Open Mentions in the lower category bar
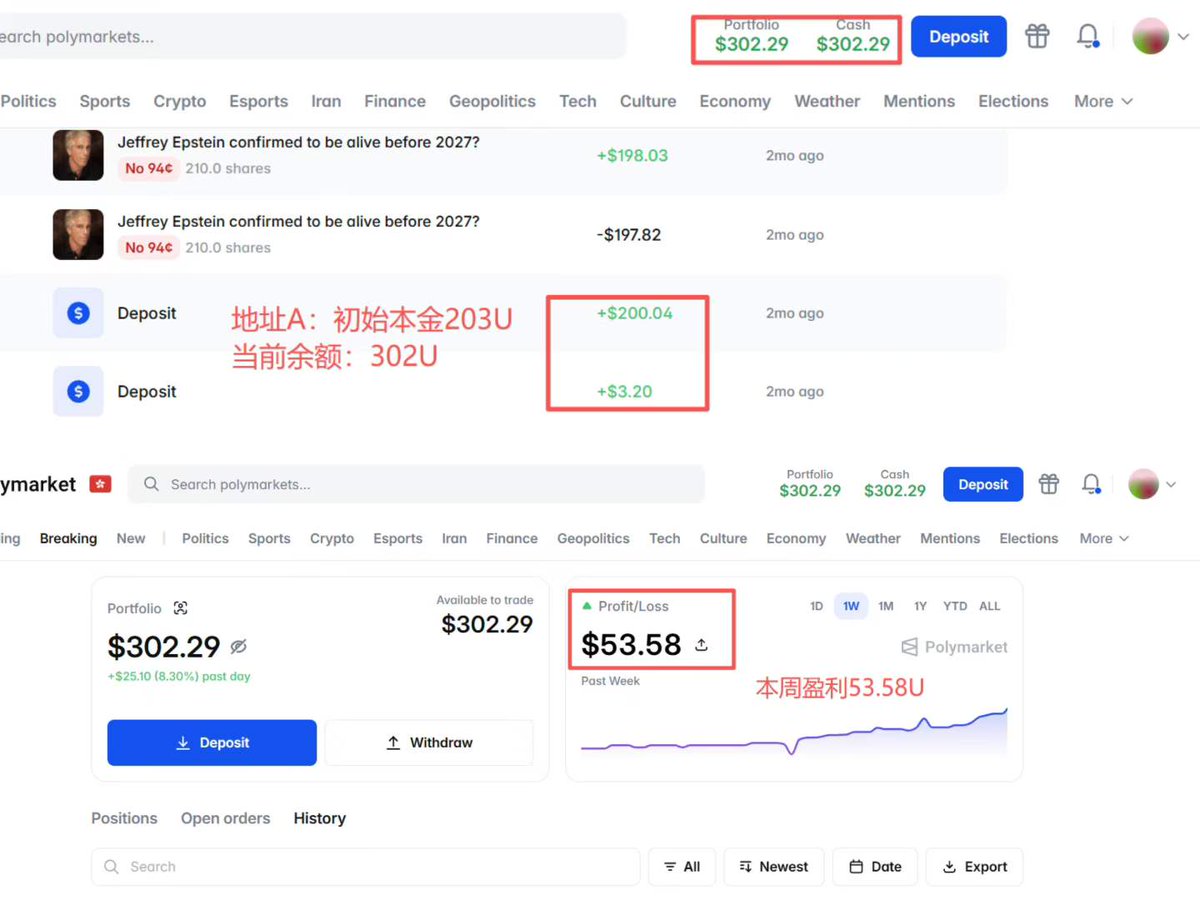1200x900 pixels. (x=950, y=538)
